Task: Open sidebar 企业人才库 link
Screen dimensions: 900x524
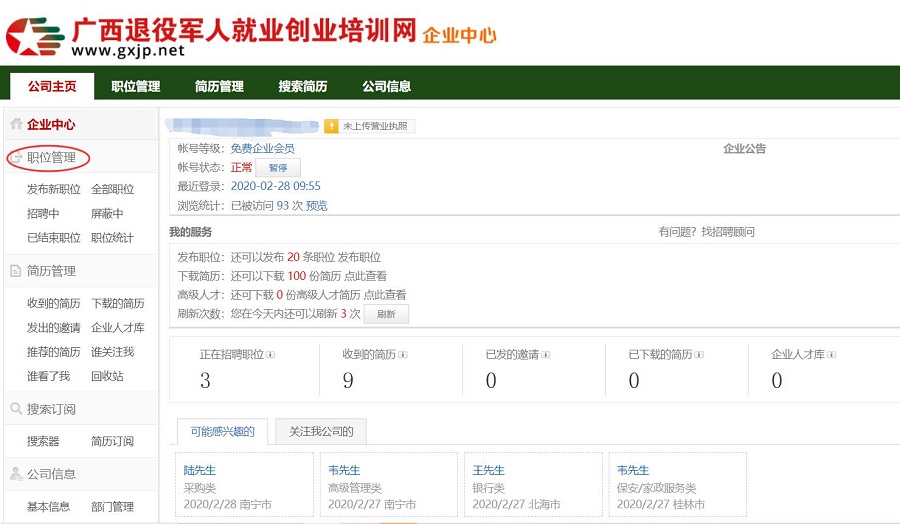Action: pos(118,328)
